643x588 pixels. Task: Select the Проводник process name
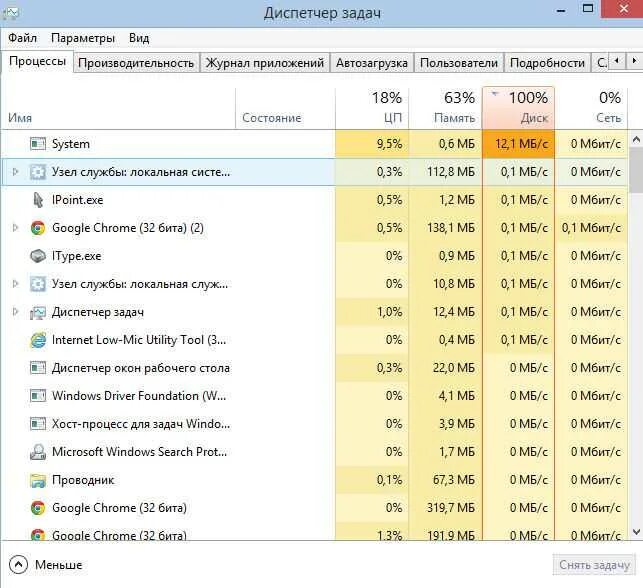click(83, 480)
